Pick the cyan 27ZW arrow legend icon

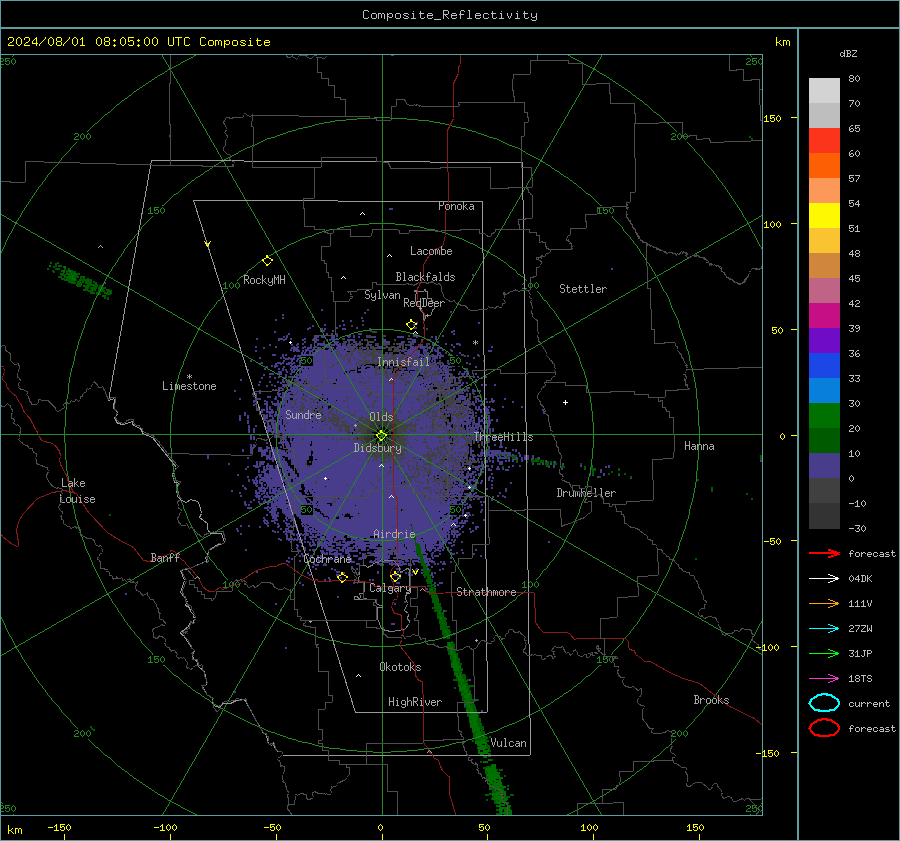point(824,629)
